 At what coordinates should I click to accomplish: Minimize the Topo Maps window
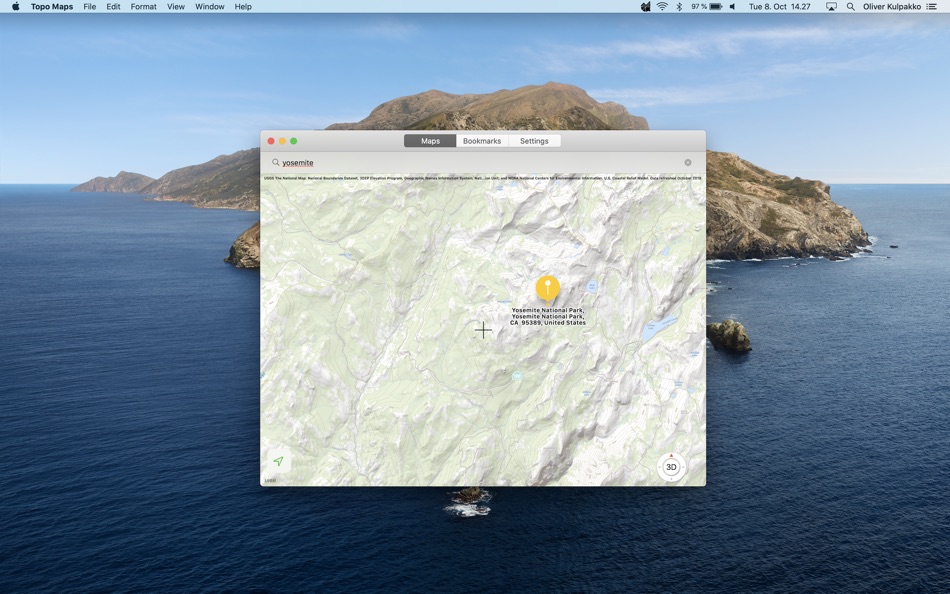tap(282, 141)
